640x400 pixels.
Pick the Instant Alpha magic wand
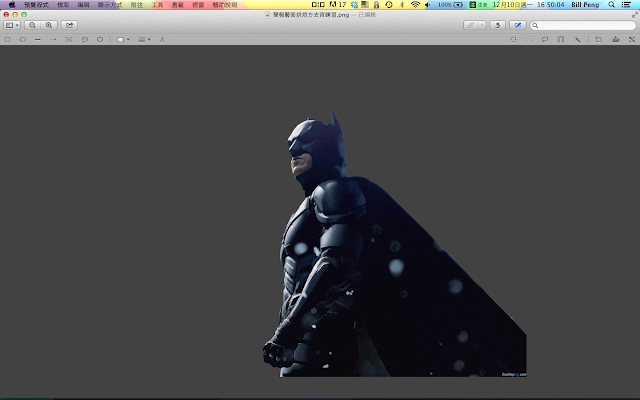pos(577,40)
